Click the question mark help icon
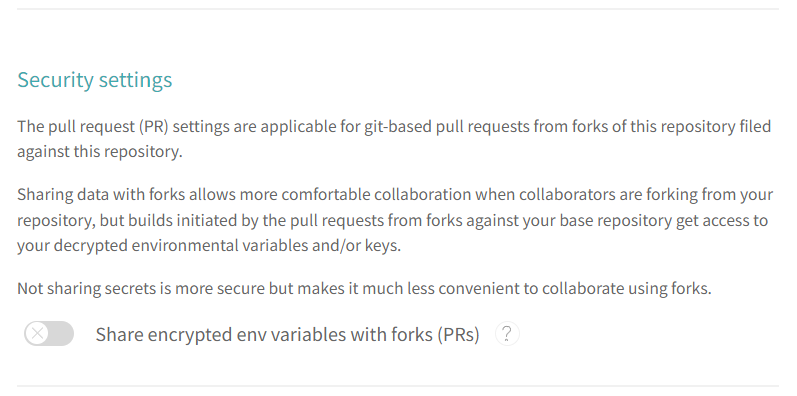The width and height of the screenshot is (797, 396). [x=507, y=334]
